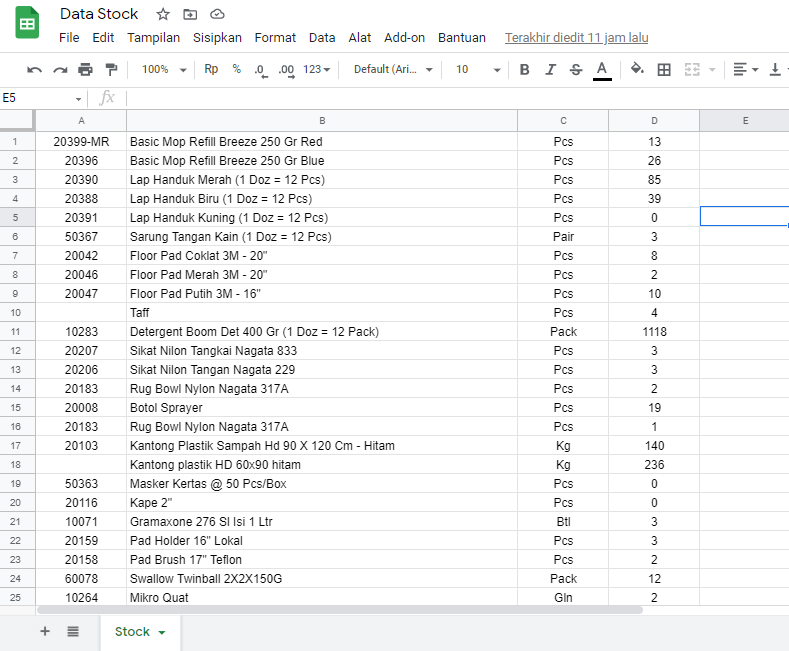Click the Redo arrow icon
This screenshot has height=651, width=789.
coord(60,69)
